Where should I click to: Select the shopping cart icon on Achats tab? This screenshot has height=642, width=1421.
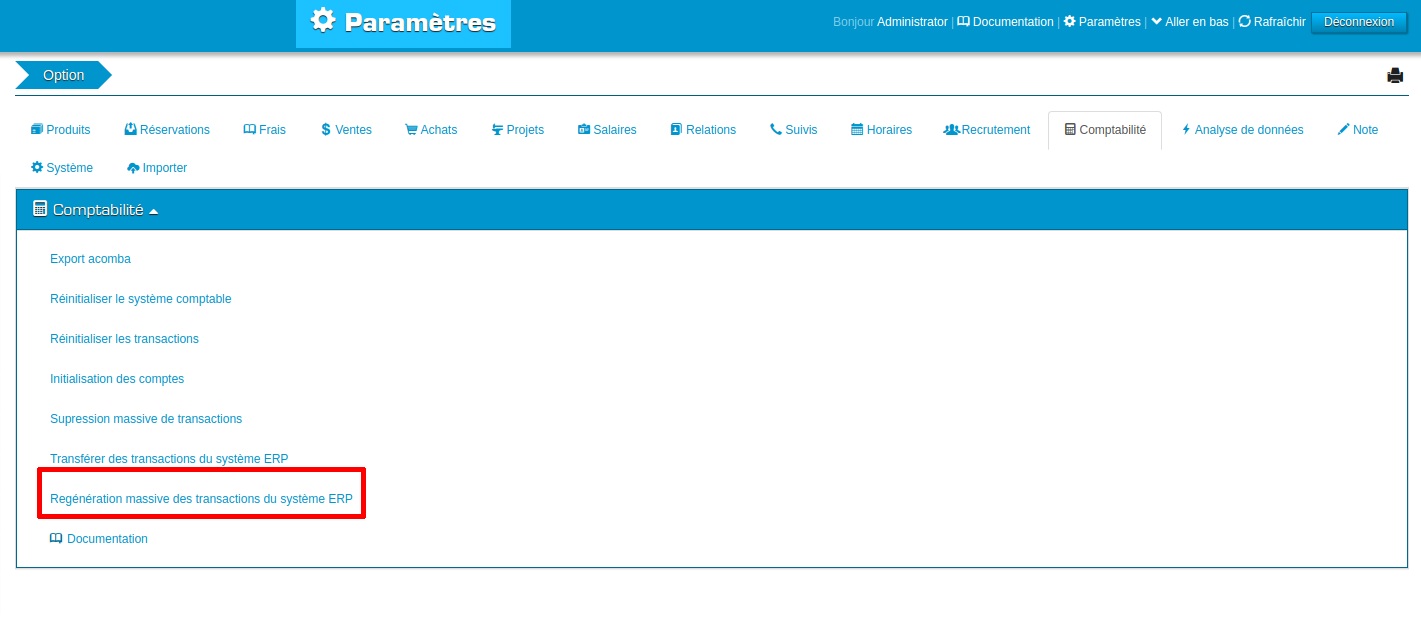pos(409,129)
